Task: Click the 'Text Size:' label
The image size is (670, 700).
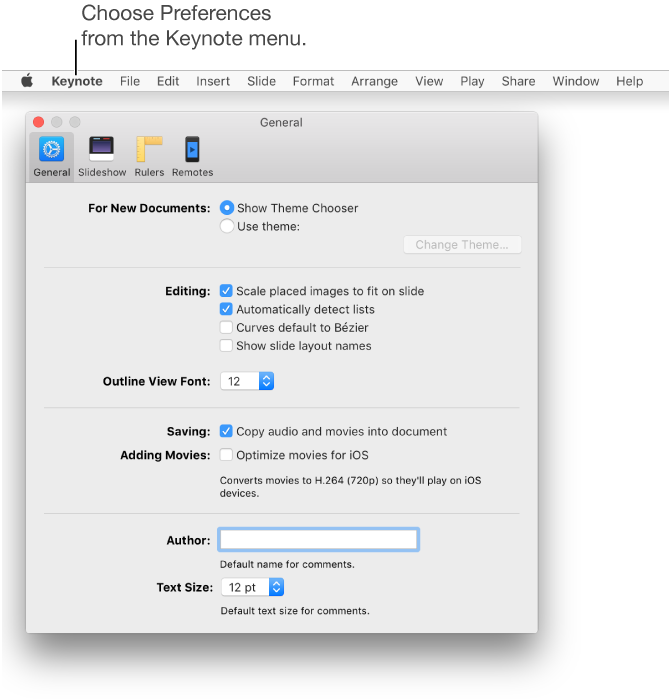Action: pyautogui.click(x=185, y=588)
